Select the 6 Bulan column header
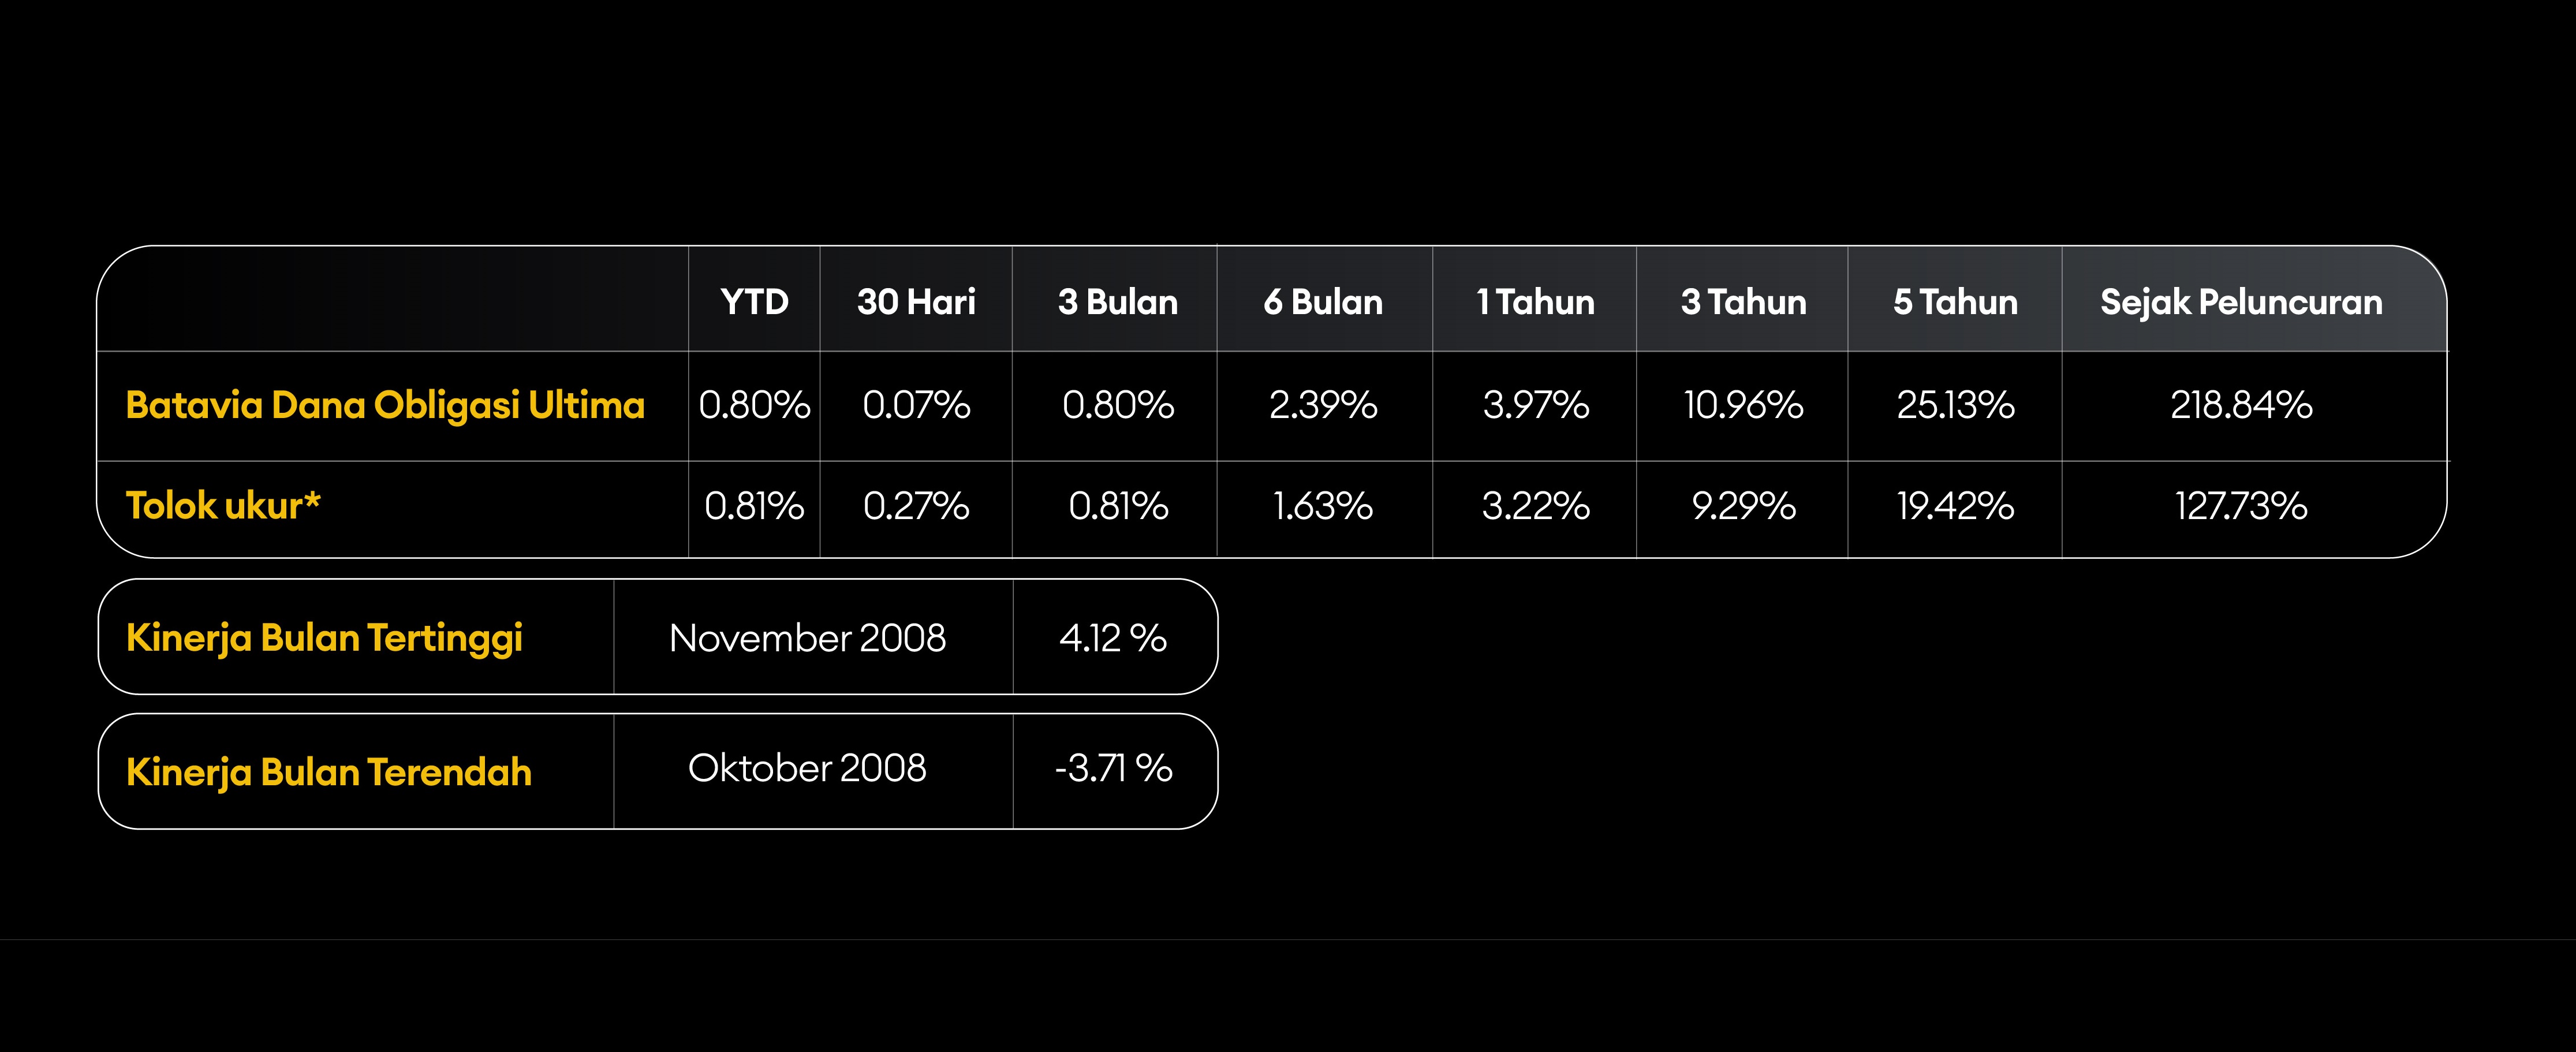Viewport: 2576px width, 1052px height. [x=1323, y=302]
